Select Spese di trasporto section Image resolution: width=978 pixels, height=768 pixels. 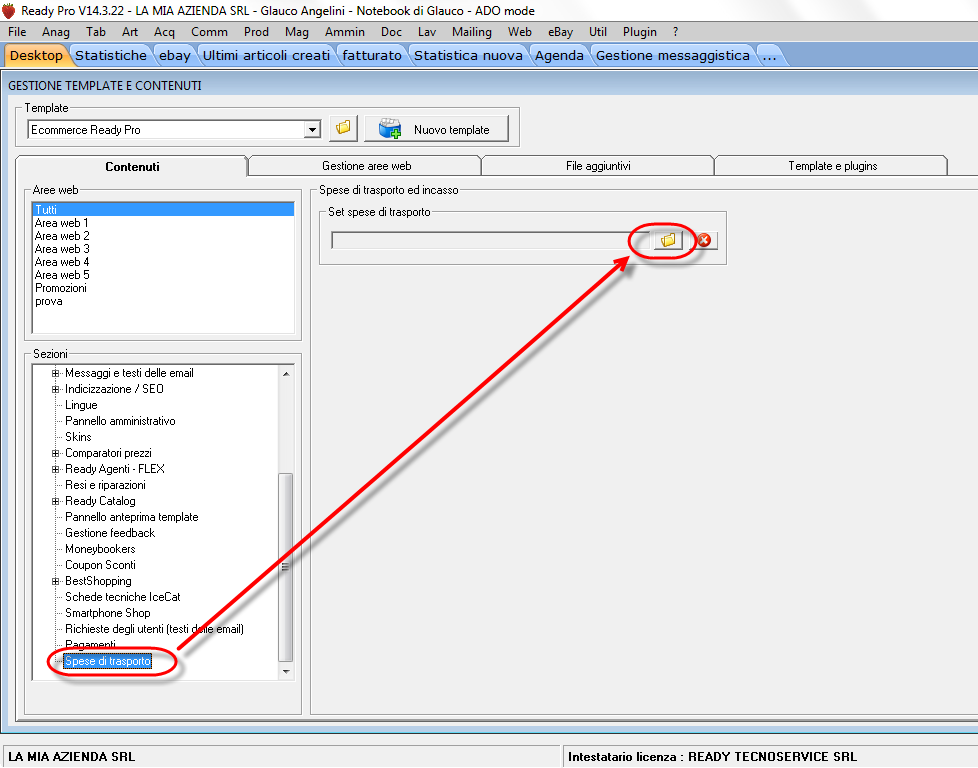coord(108,661)
